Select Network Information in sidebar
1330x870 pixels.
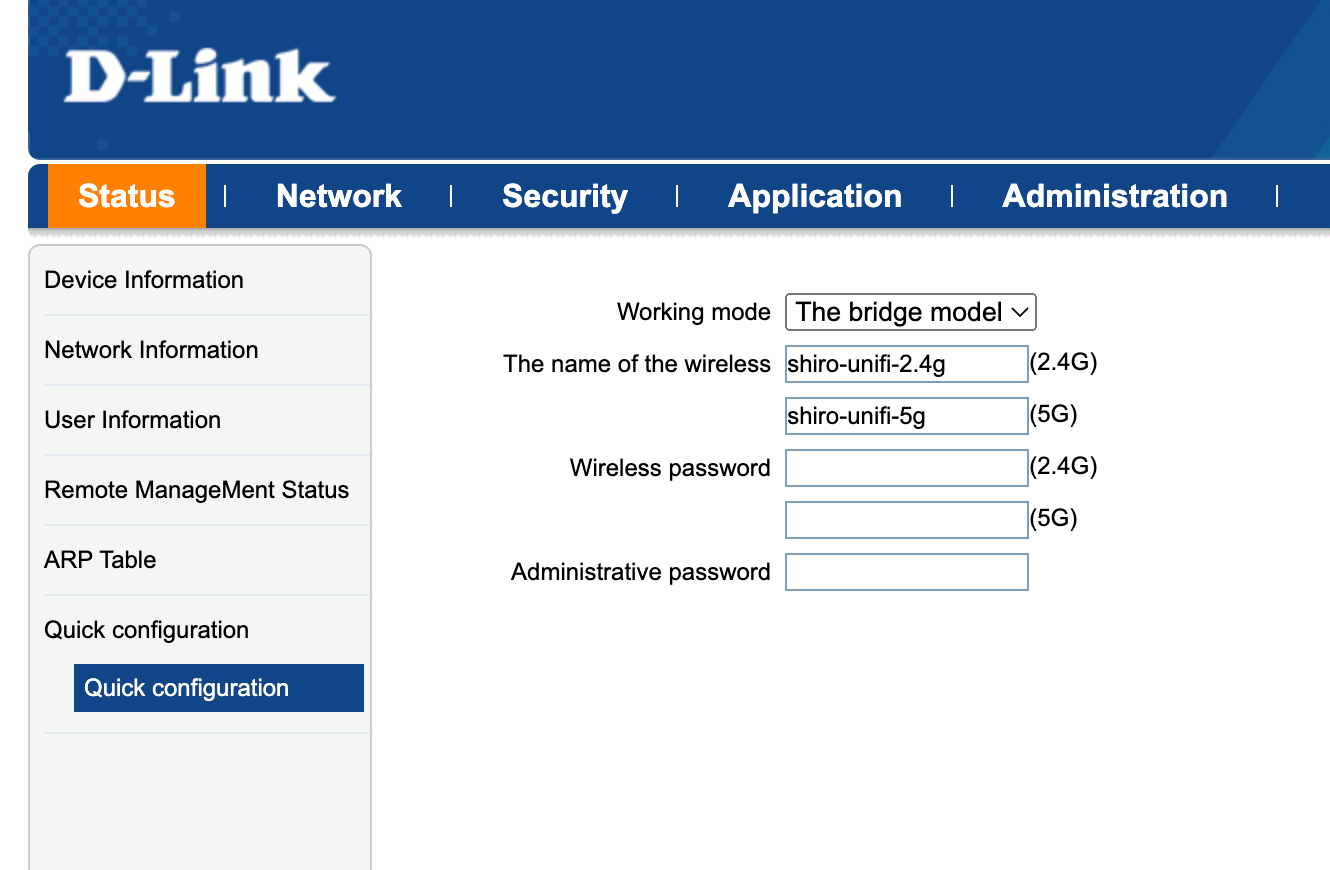[x=151, y=350]
